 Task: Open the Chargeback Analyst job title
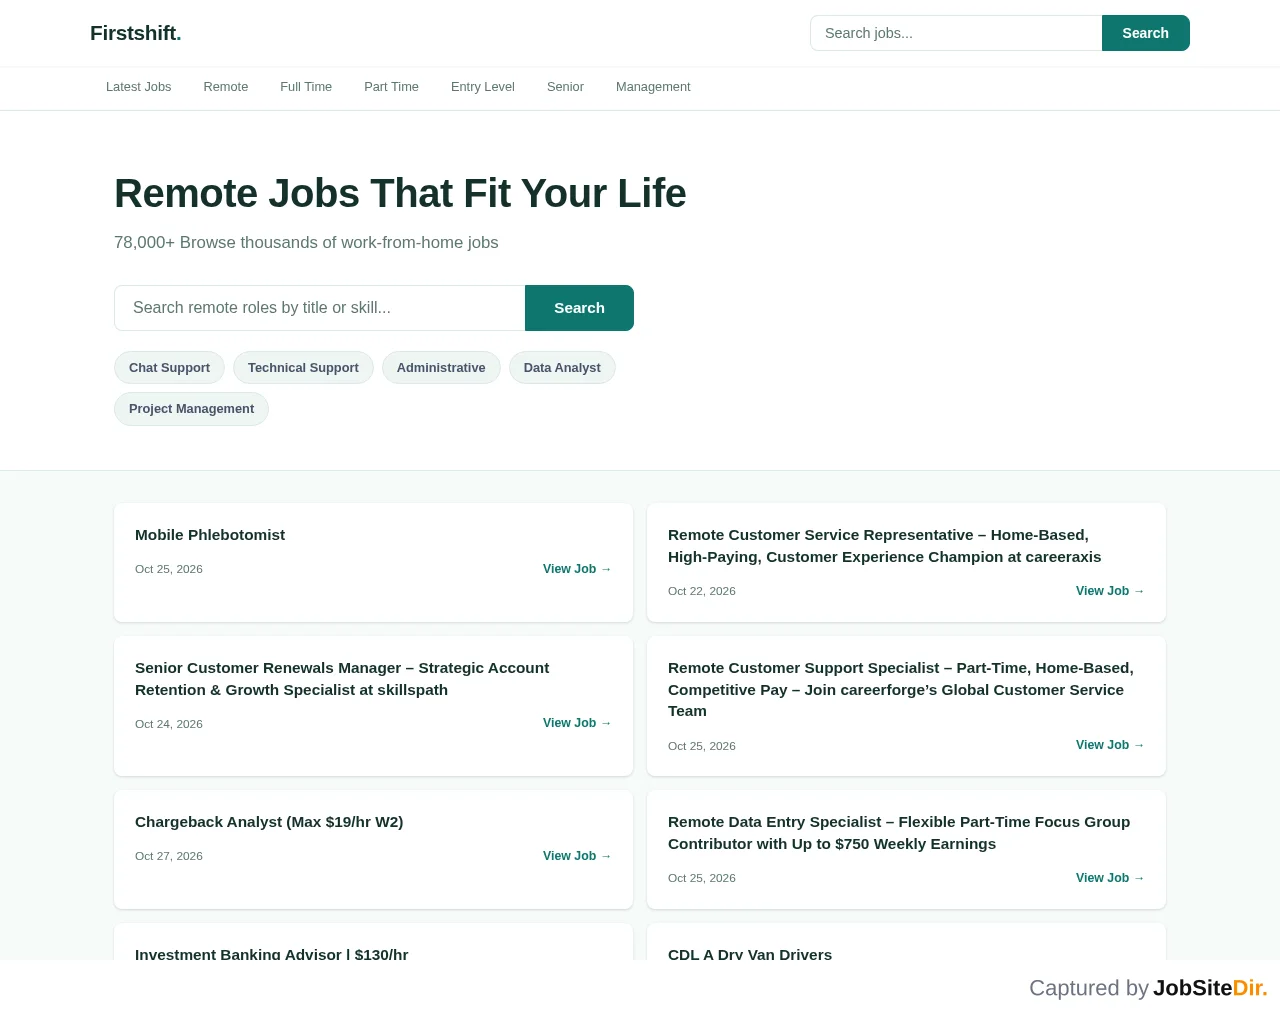click(269, 822)
